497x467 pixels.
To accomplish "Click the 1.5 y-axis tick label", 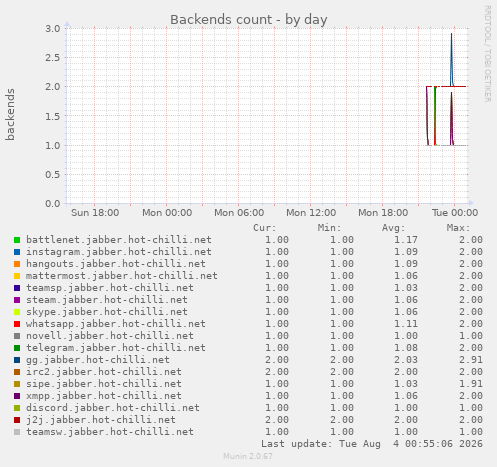I will tap(53, 116).
